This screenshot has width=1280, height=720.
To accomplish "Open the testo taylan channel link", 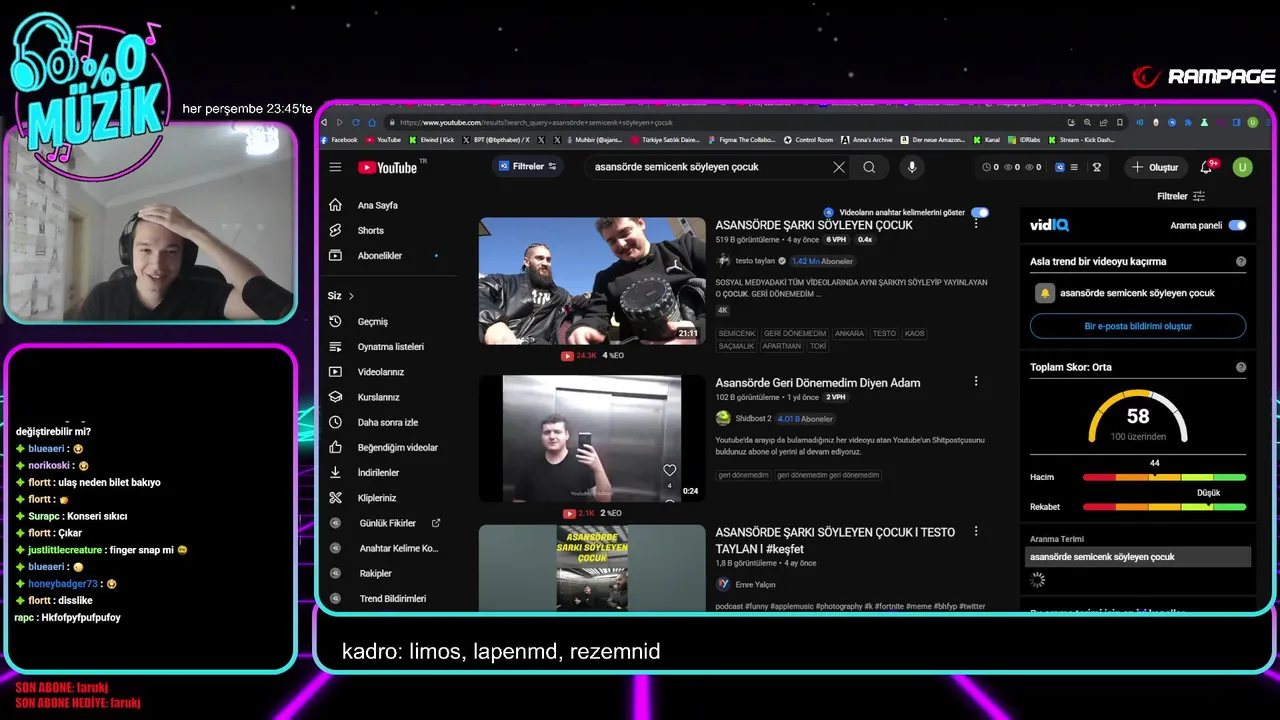I will point(757,261).
